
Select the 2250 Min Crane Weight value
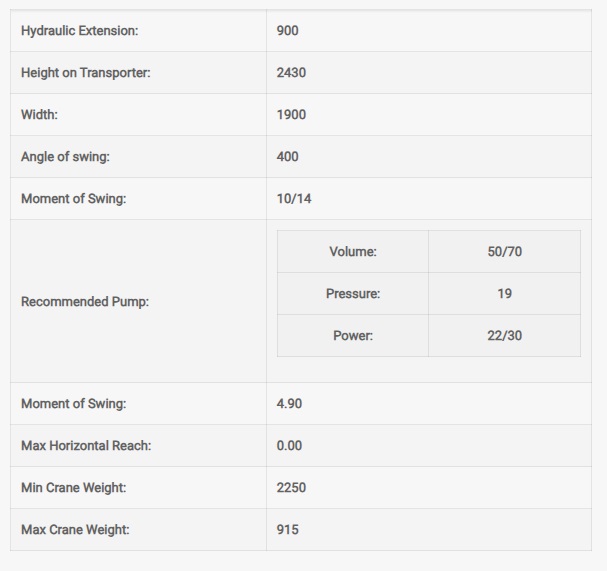[292, 488]
